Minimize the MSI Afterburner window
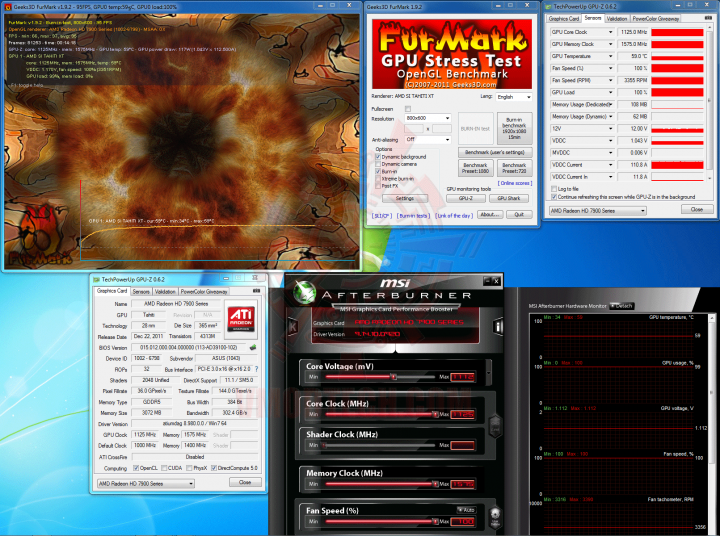The image size is (720, 536). click(x=487, y=281)
